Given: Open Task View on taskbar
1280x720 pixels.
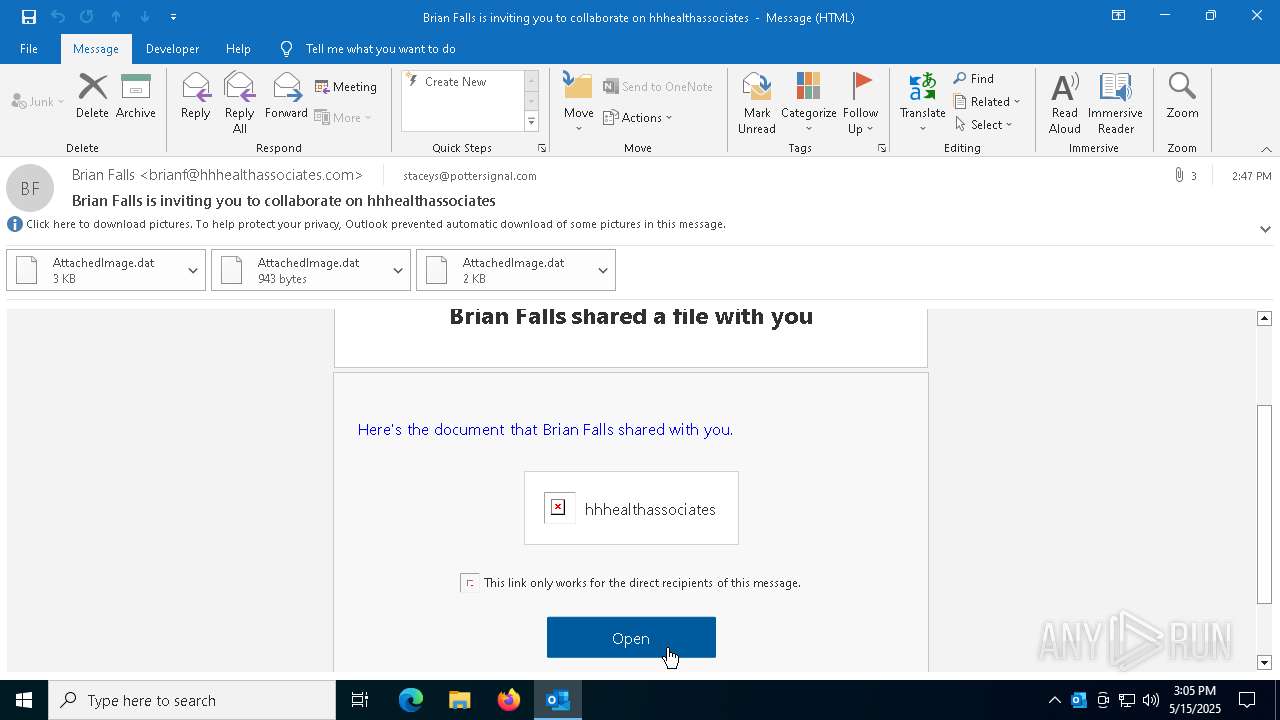Looking at the screenshot, I should 360,700.
